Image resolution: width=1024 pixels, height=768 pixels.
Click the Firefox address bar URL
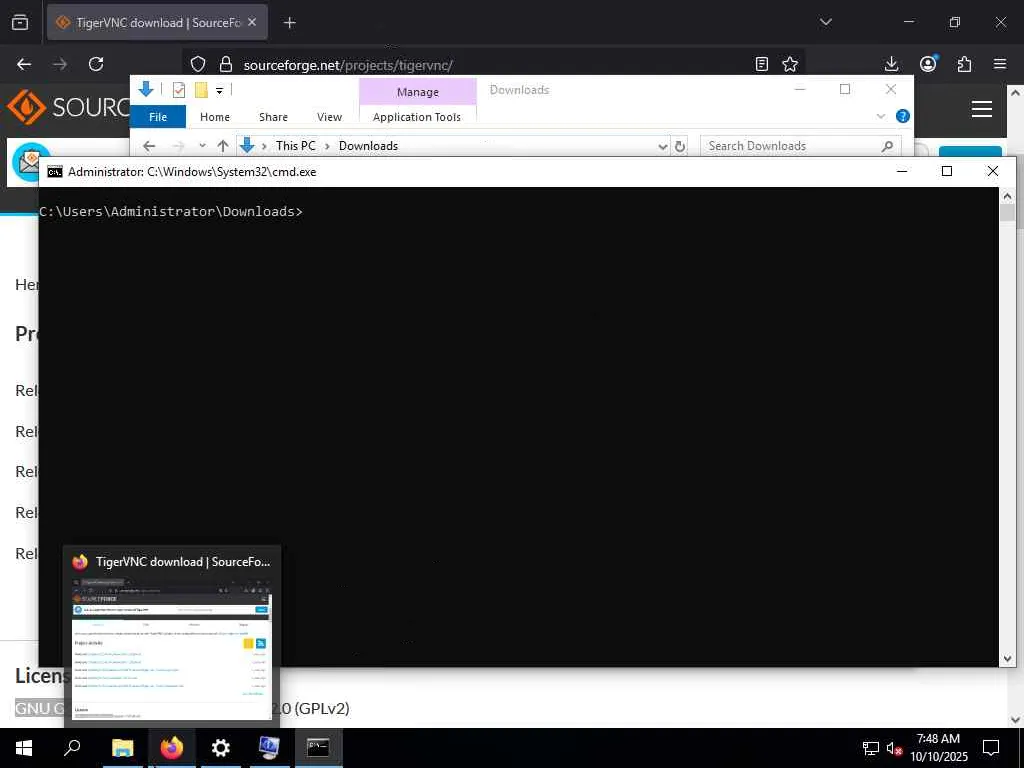pyautogui.click(x=348, y=65)
